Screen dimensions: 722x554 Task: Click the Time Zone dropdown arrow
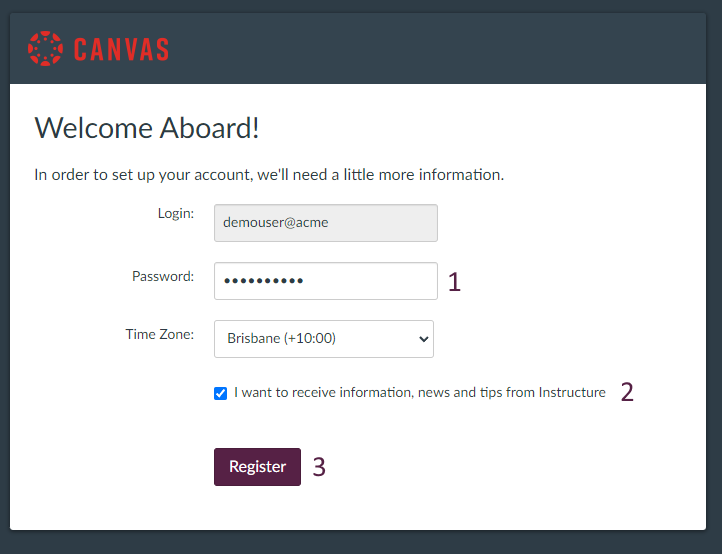tap(424, 339)
